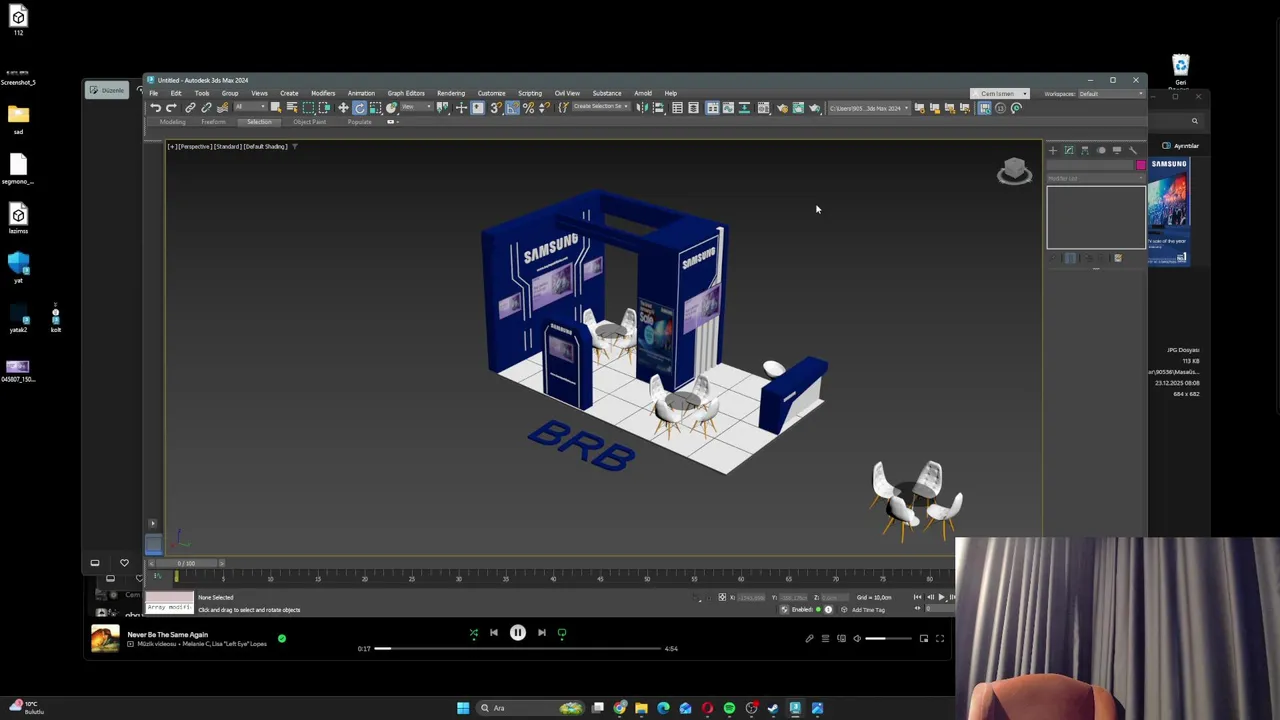Viewport: 1280px width, 720px height.
Task: Choose the Select Object tool
Action: 276,108
